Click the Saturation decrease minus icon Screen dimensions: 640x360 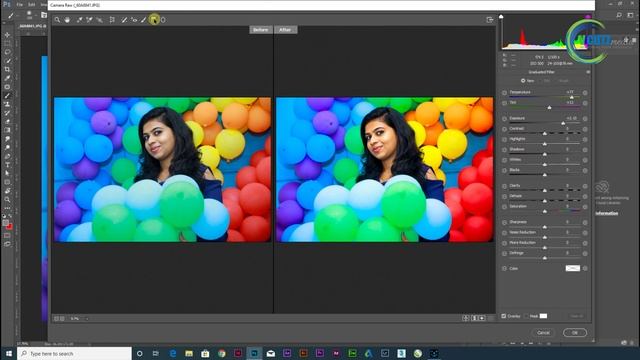coord(504,207)
